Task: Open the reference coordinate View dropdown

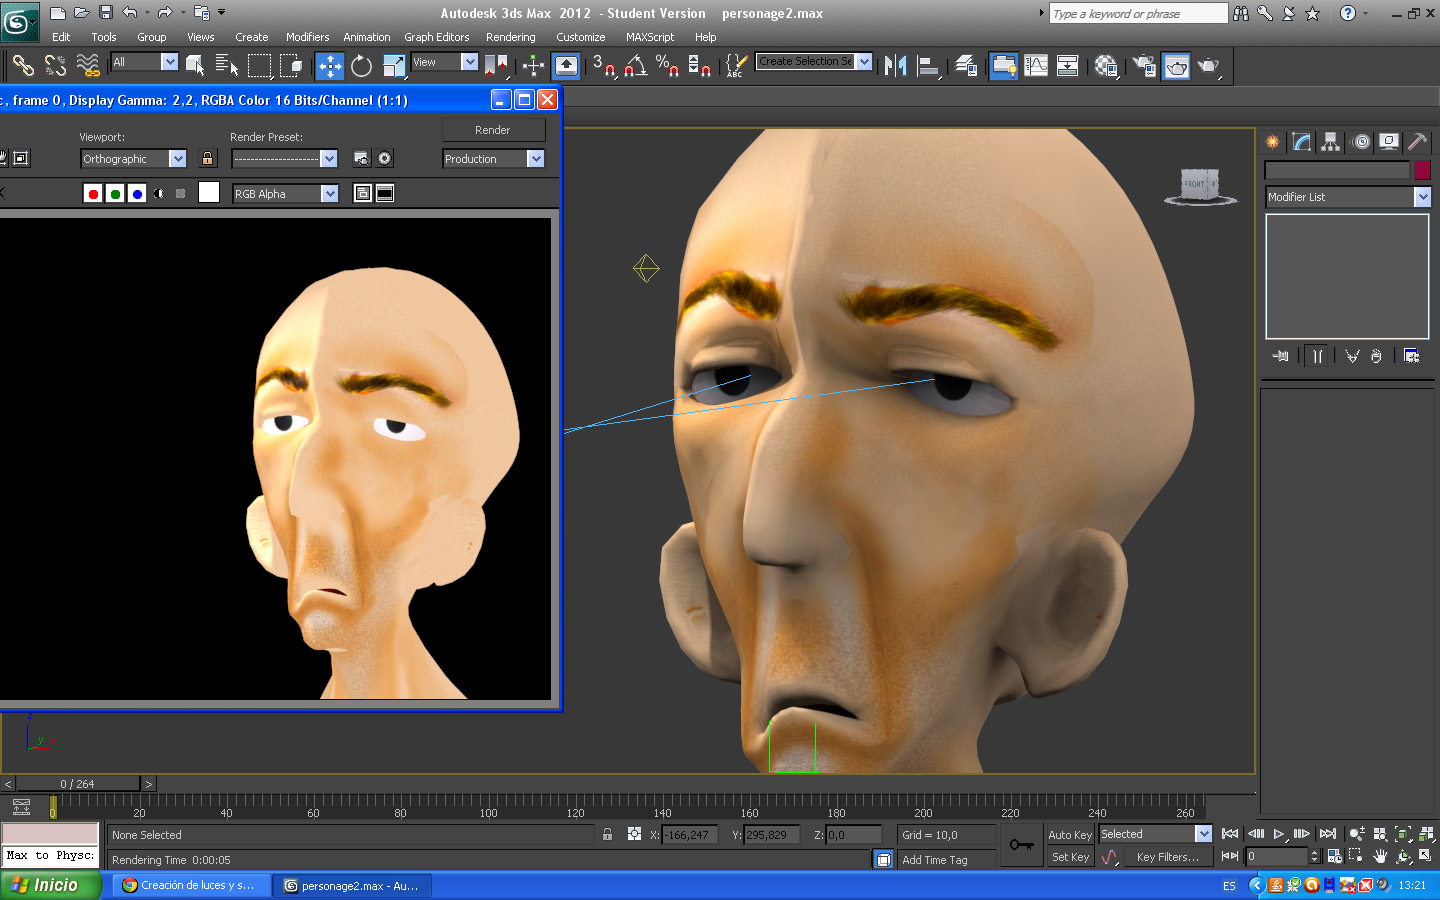Action: [x=444, y=62]
